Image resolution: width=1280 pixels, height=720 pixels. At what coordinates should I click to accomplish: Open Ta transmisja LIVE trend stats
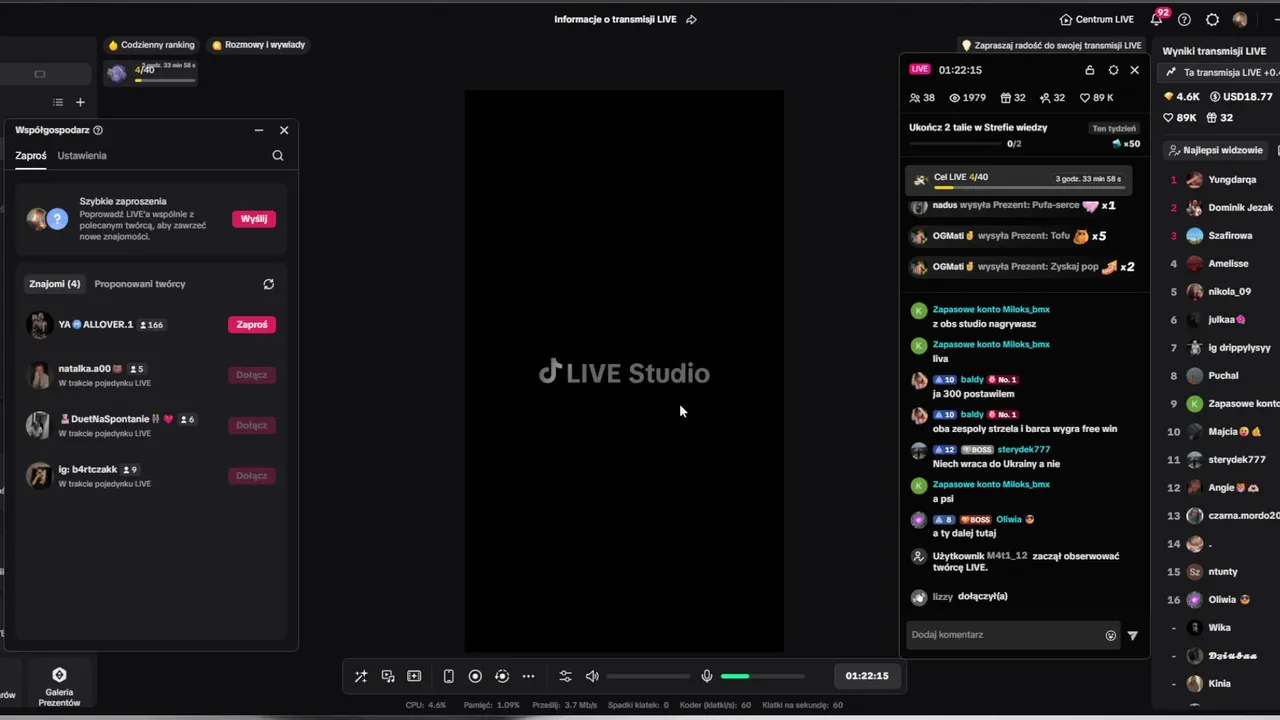[x=1221, y=73]
